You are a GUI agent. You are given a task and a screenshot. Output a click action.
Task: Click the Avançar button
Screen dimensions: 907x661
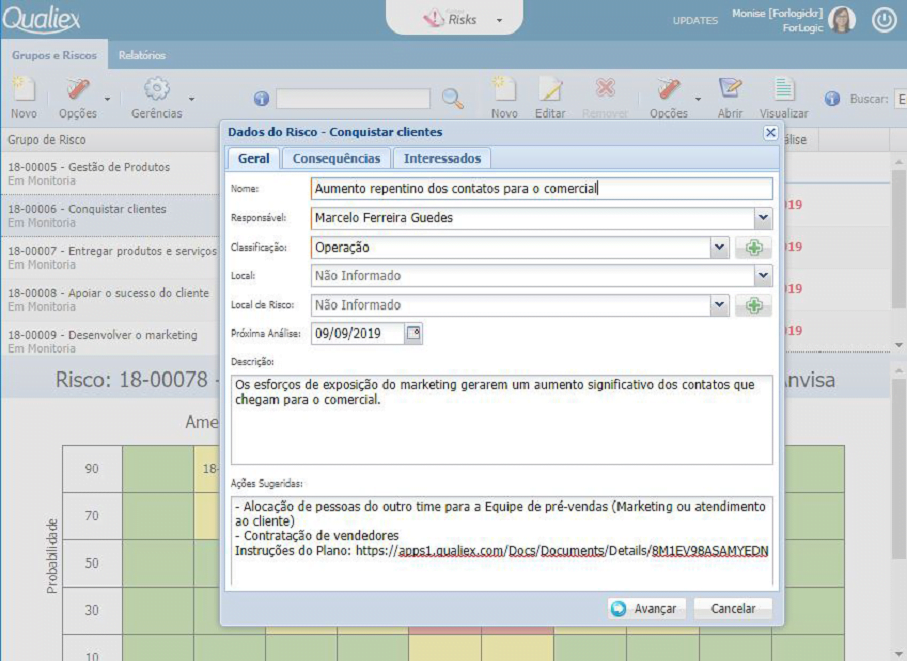click(x=644, y=608)
